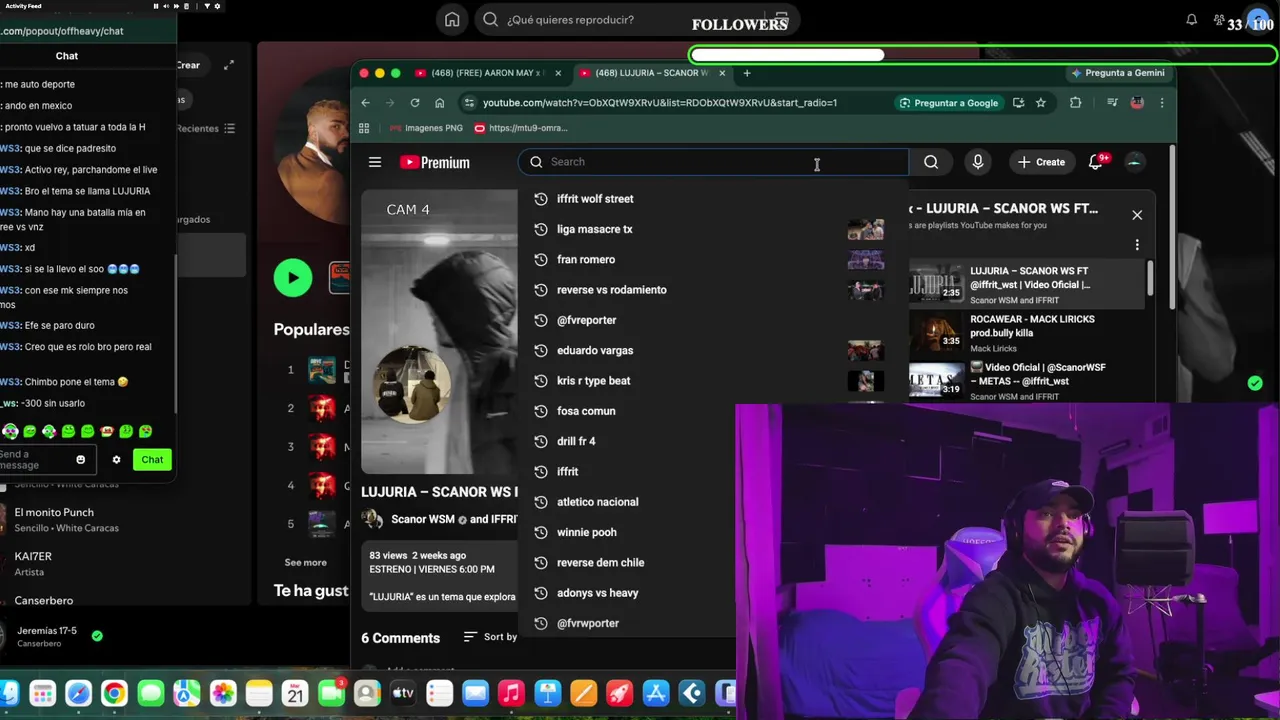The image size is (1280, 720).
Task: Open chat settings gear icon
Action: [x=116, y=460]
